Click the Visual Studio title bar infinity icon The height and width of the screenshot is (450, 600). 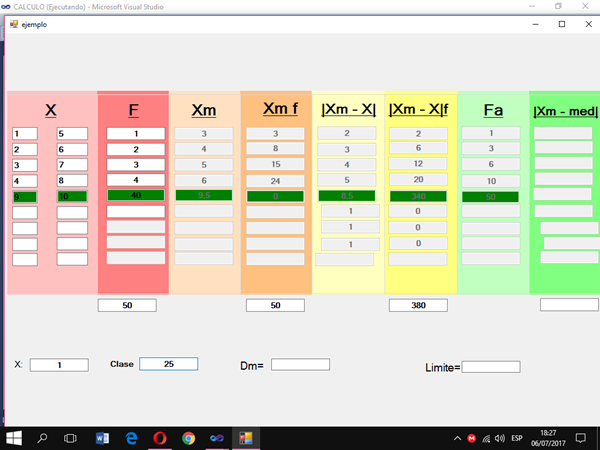pyautogui.click(x=6, y=7)
